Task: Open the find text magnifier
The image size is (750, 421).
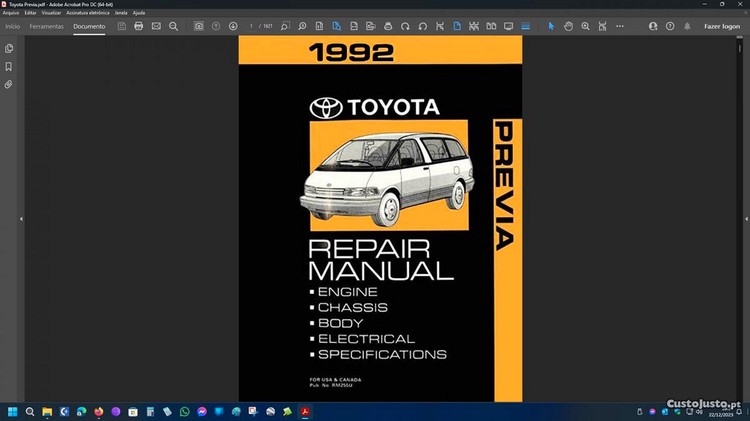Action: 174,26
